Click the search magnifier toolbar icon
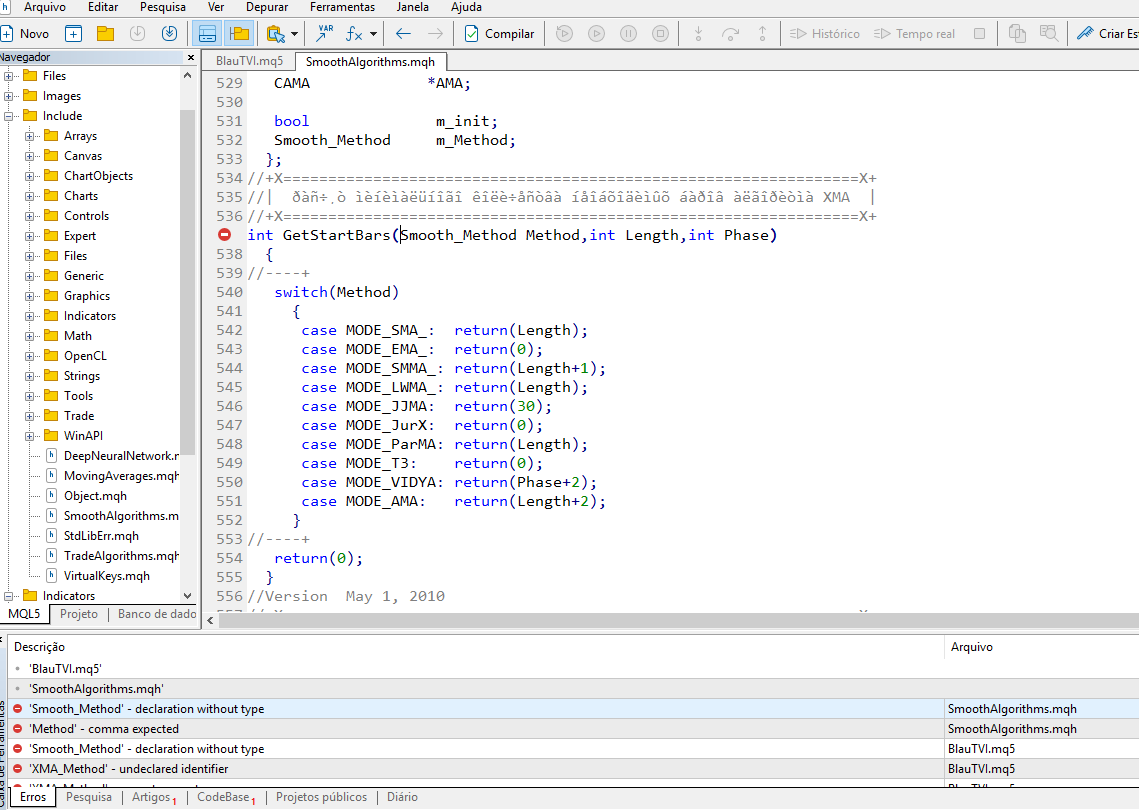Screen dimensions: 1139x810 click(1048, 33)
